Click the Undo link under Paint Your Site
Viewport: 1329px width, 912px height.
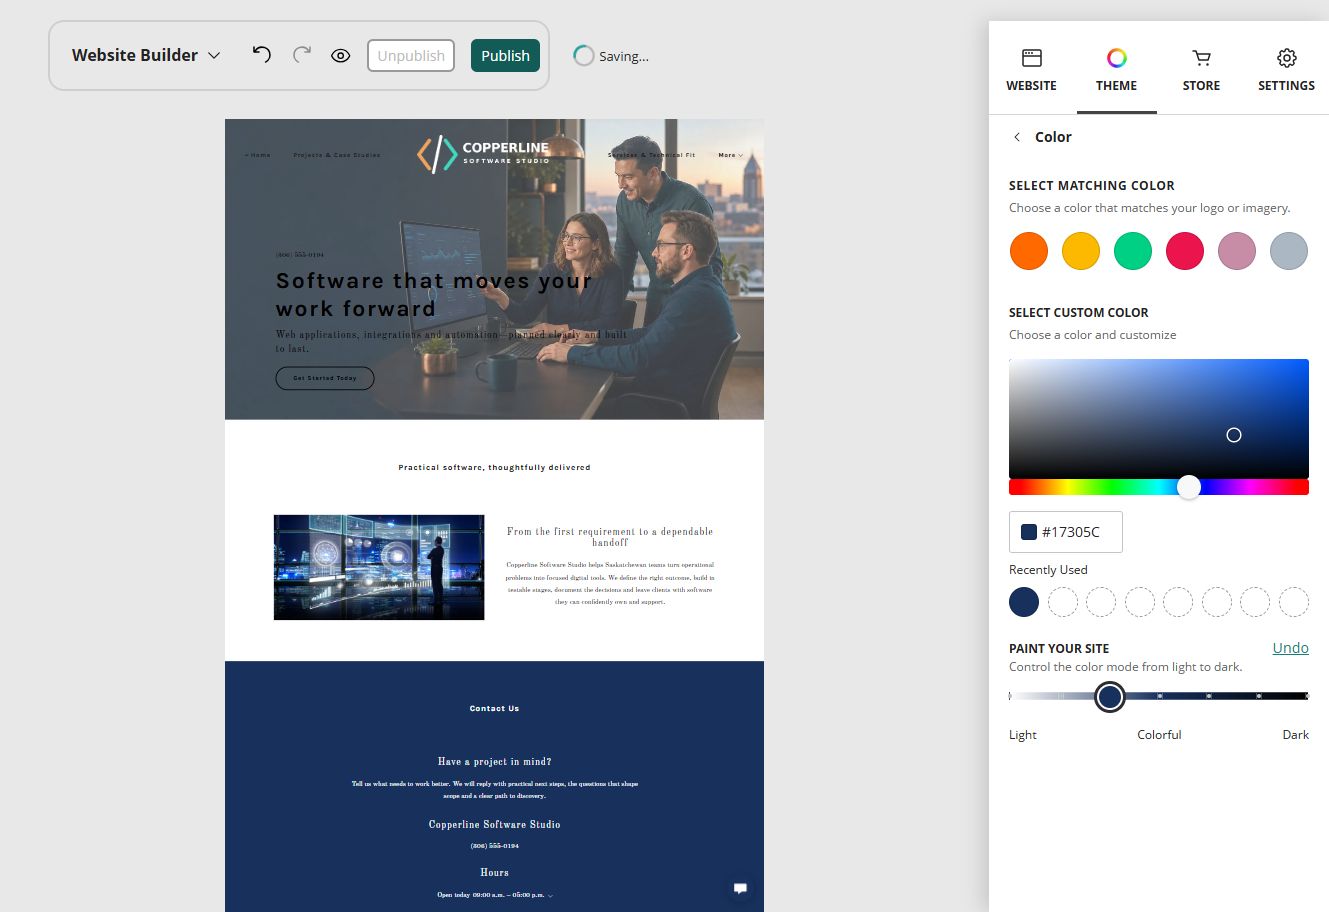pyautogui.click(x=1290, y=648)
